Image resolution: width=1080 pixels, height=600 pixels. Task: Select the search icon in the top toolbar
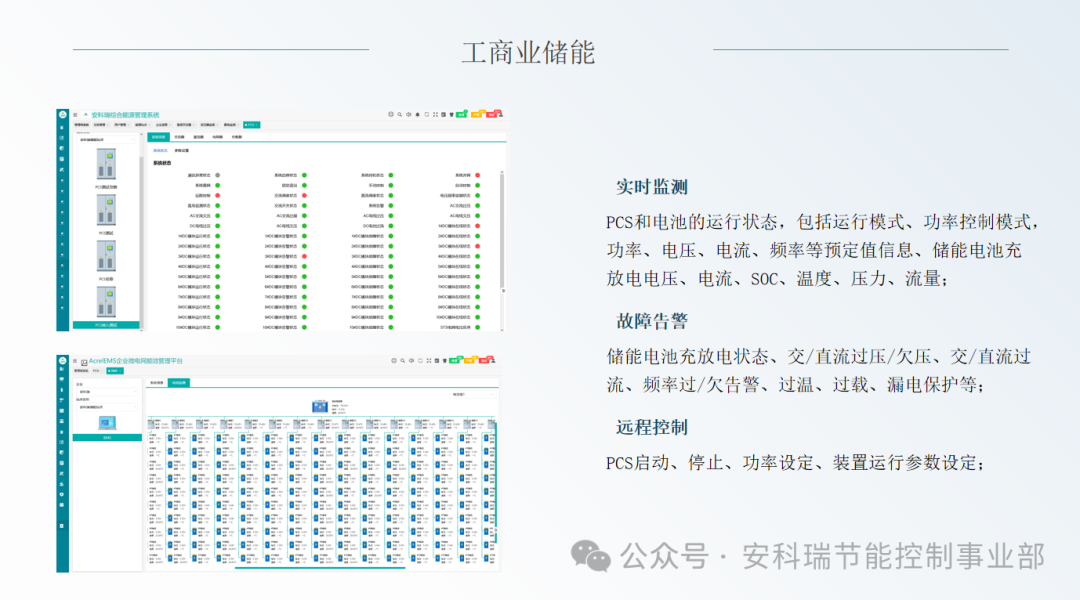click(x=399, y=114)
